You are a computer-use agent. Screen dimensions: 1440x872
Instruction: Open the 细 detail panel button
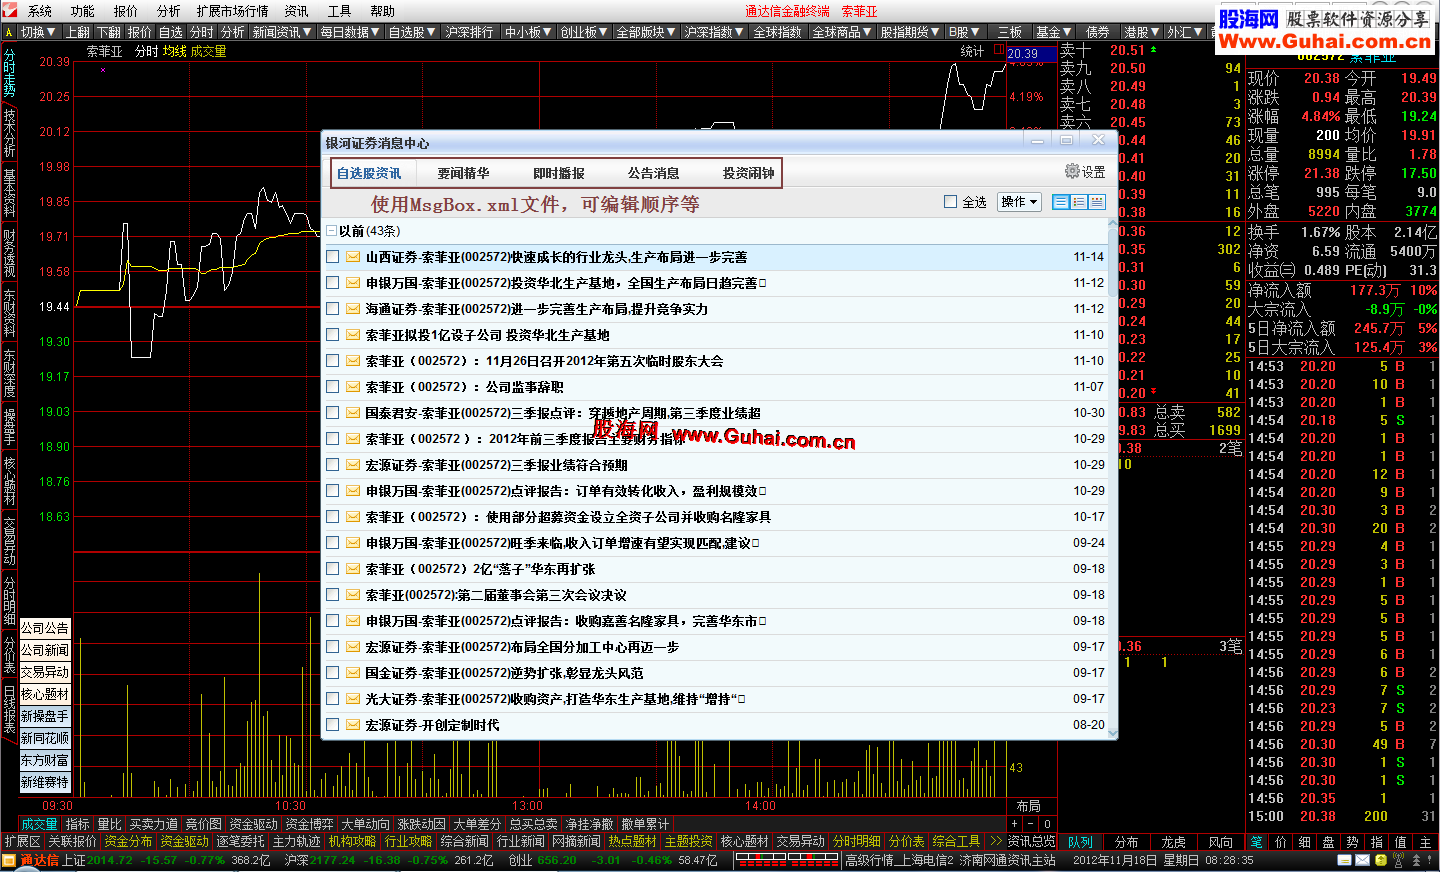(1305, 842)
